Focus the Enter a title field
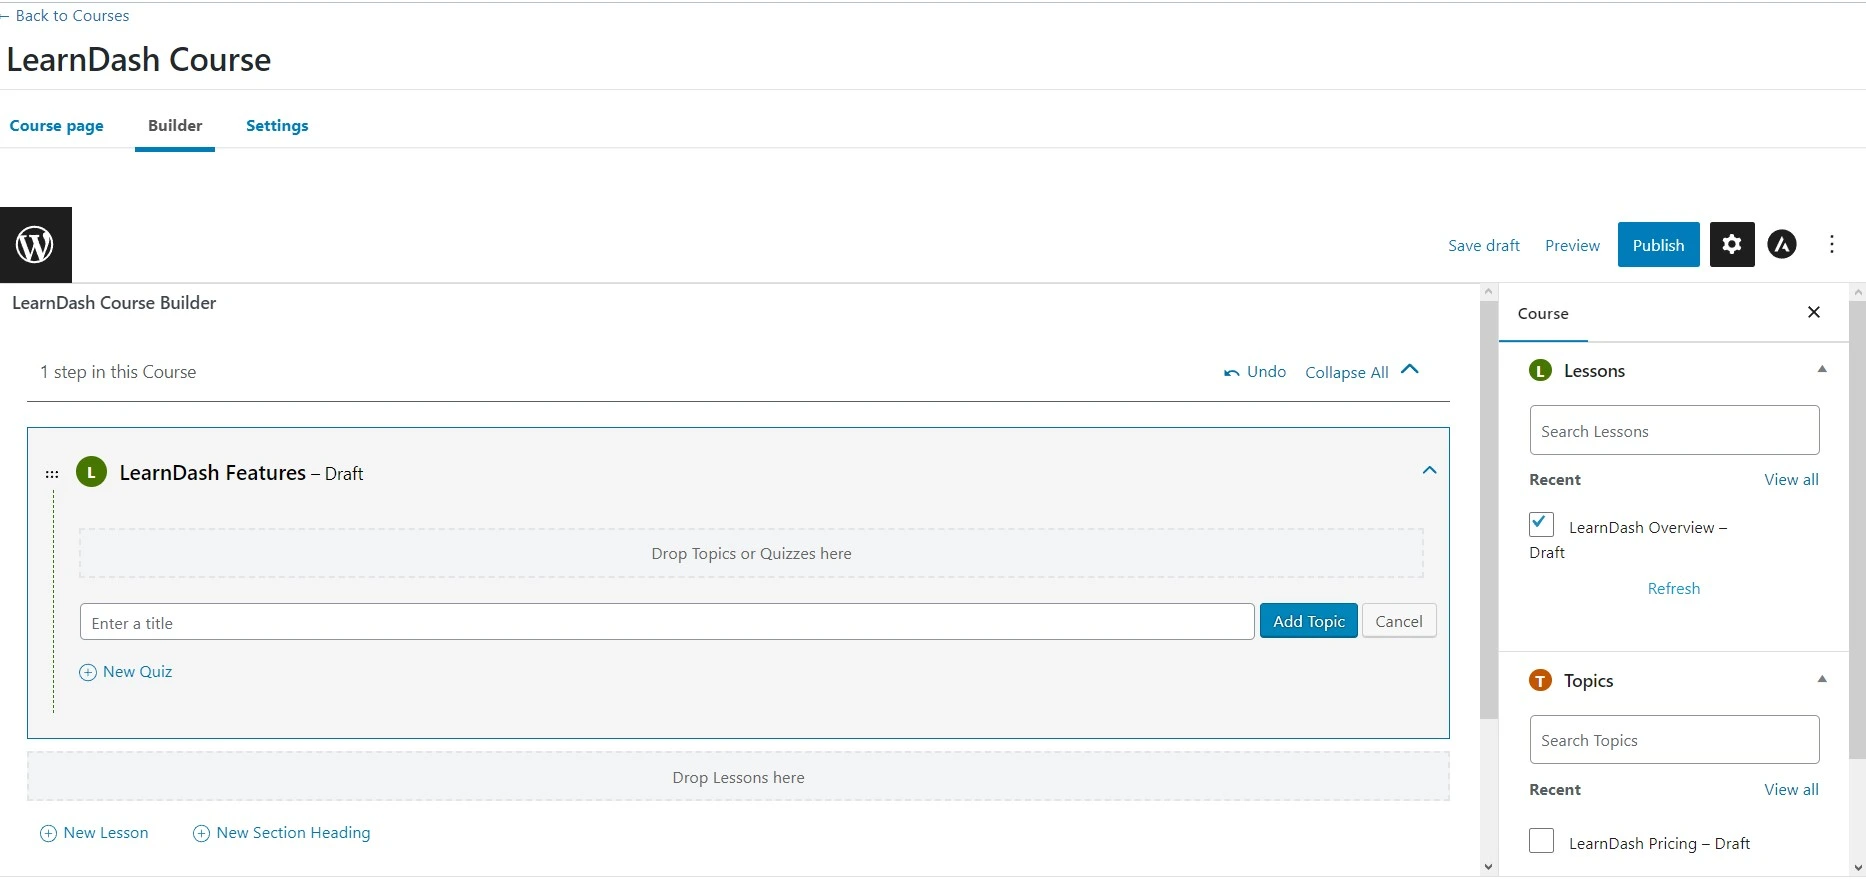The width and height of the screenshot is (1866, 887). [x=667, y=622]
